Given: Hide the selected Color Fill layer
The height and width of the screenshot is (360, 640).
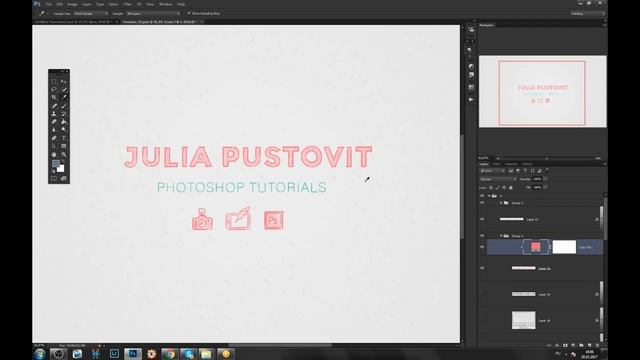Looking at the screenshot, I should pos(482,247).
